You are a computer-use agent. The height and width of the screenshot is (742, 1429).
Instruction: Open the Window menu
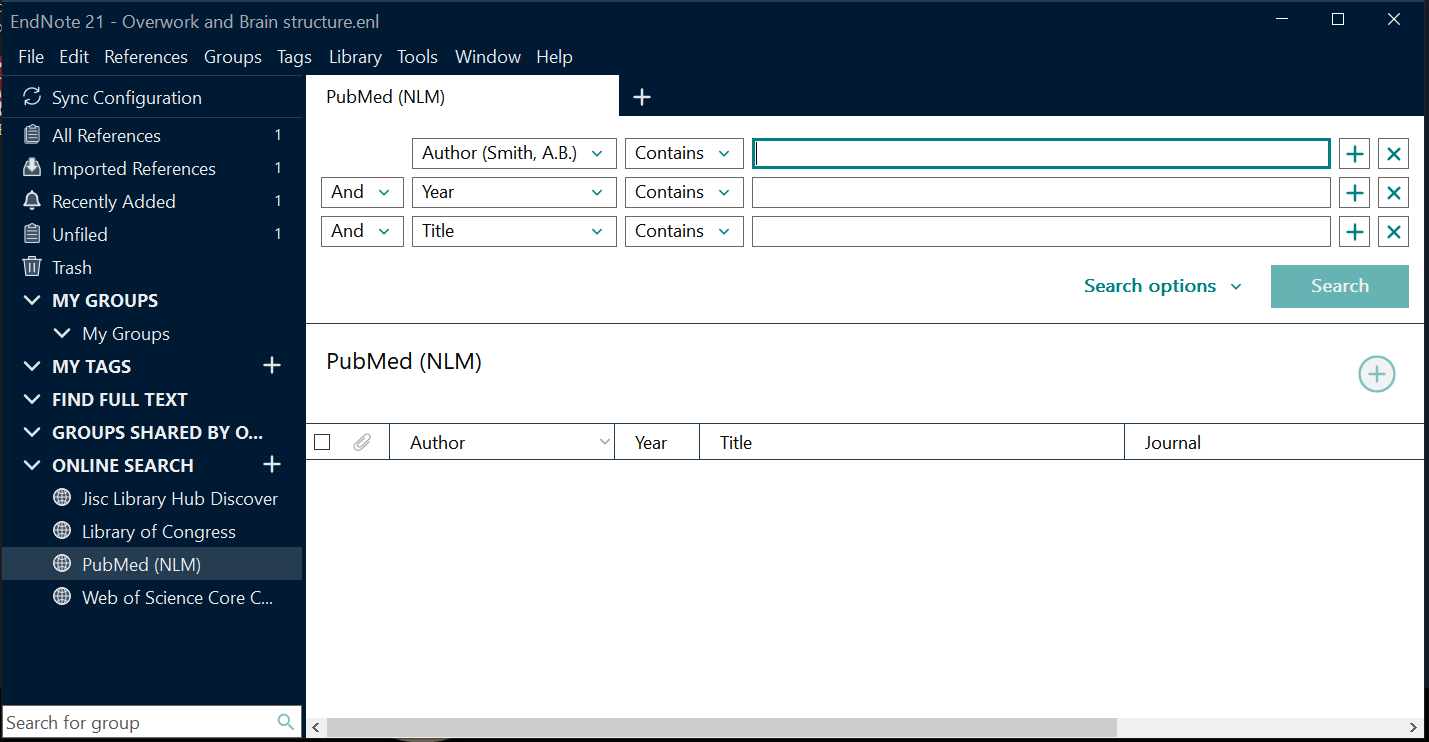tap(488, 57)
